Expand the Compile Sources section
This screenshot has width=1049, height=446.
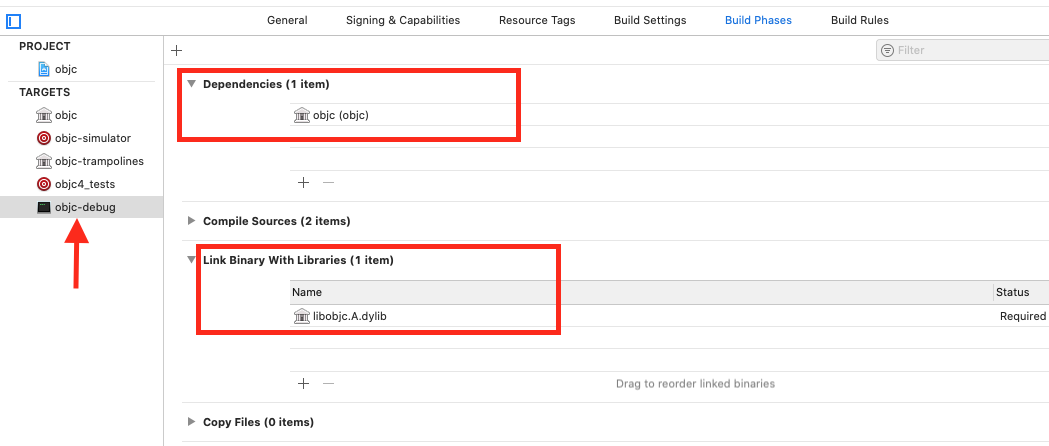coord(191,221)
